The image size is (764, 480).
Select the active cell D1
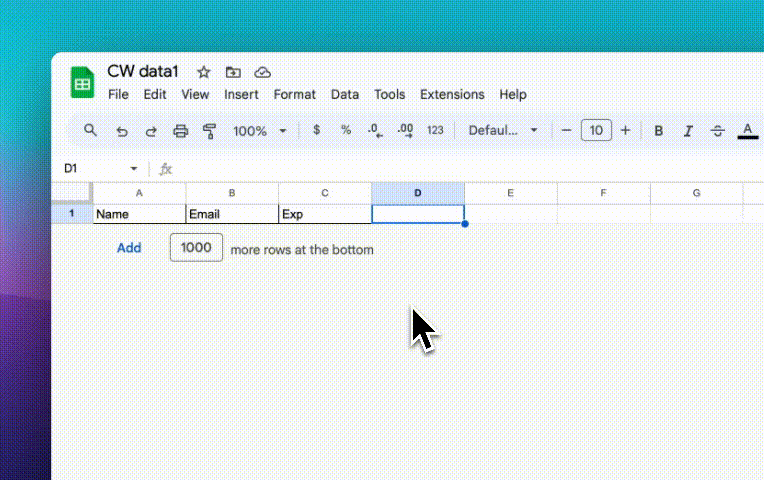pyautogui.click(x=418, y=214)
